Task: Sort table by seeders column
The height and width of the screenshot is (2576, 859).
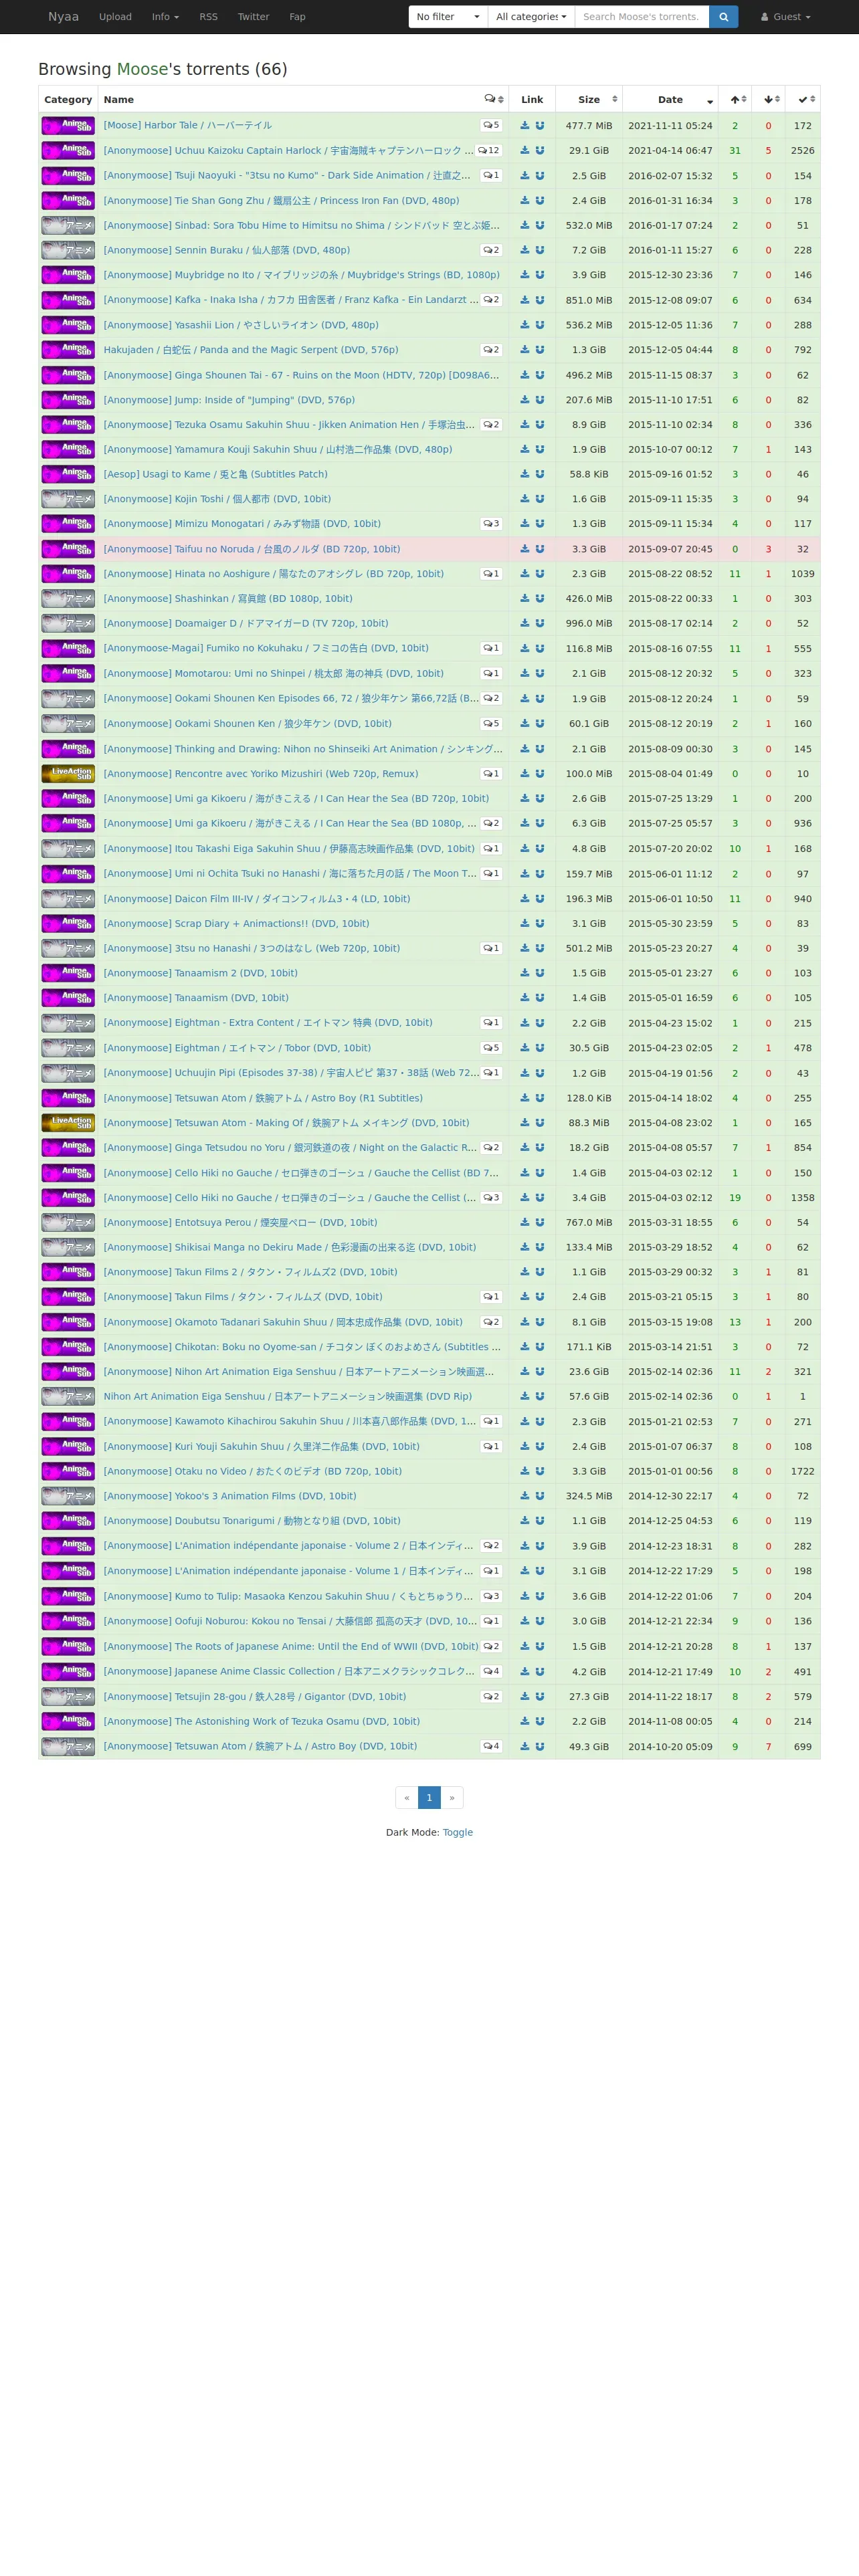Action: [x=735, y=99]
